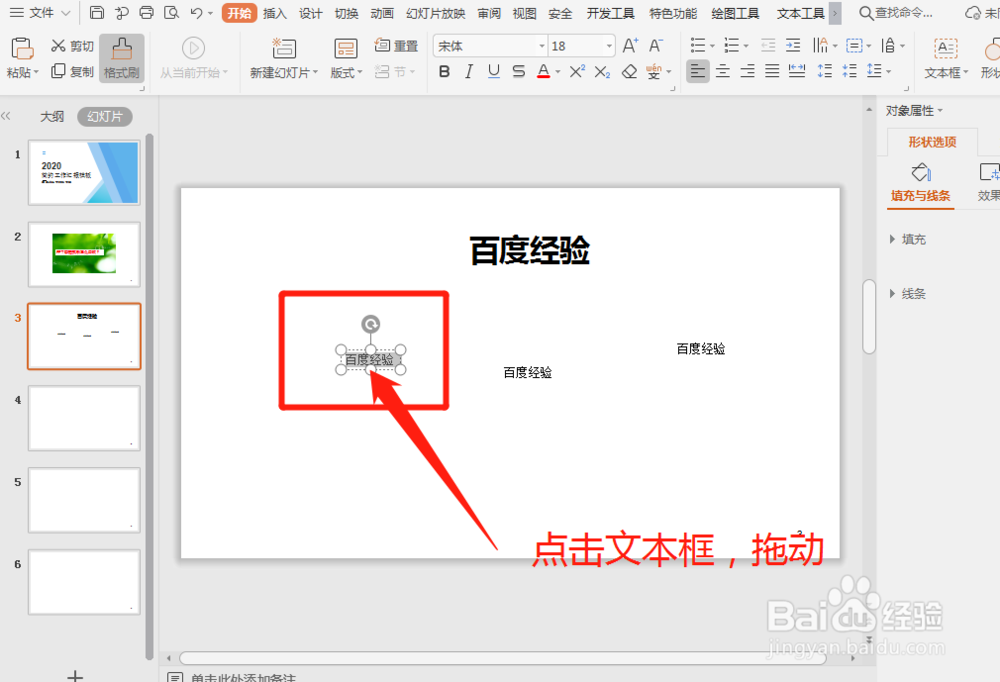
Task: Open the bulleted list dropdown
Action: pyautogui.click(x=712, y=46)
